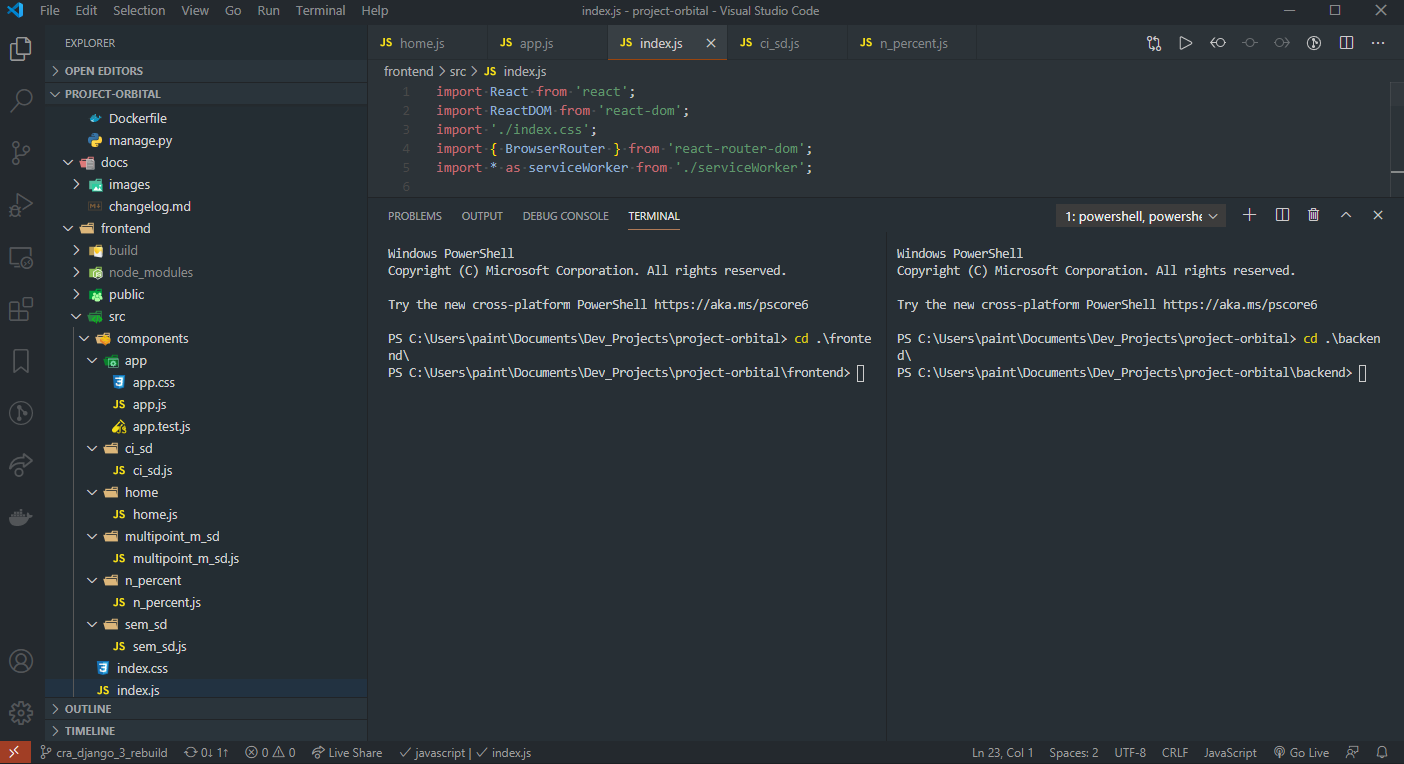Open the Run and Debug view
This screenshot has width=1404, height=764.
coord(21,205)
